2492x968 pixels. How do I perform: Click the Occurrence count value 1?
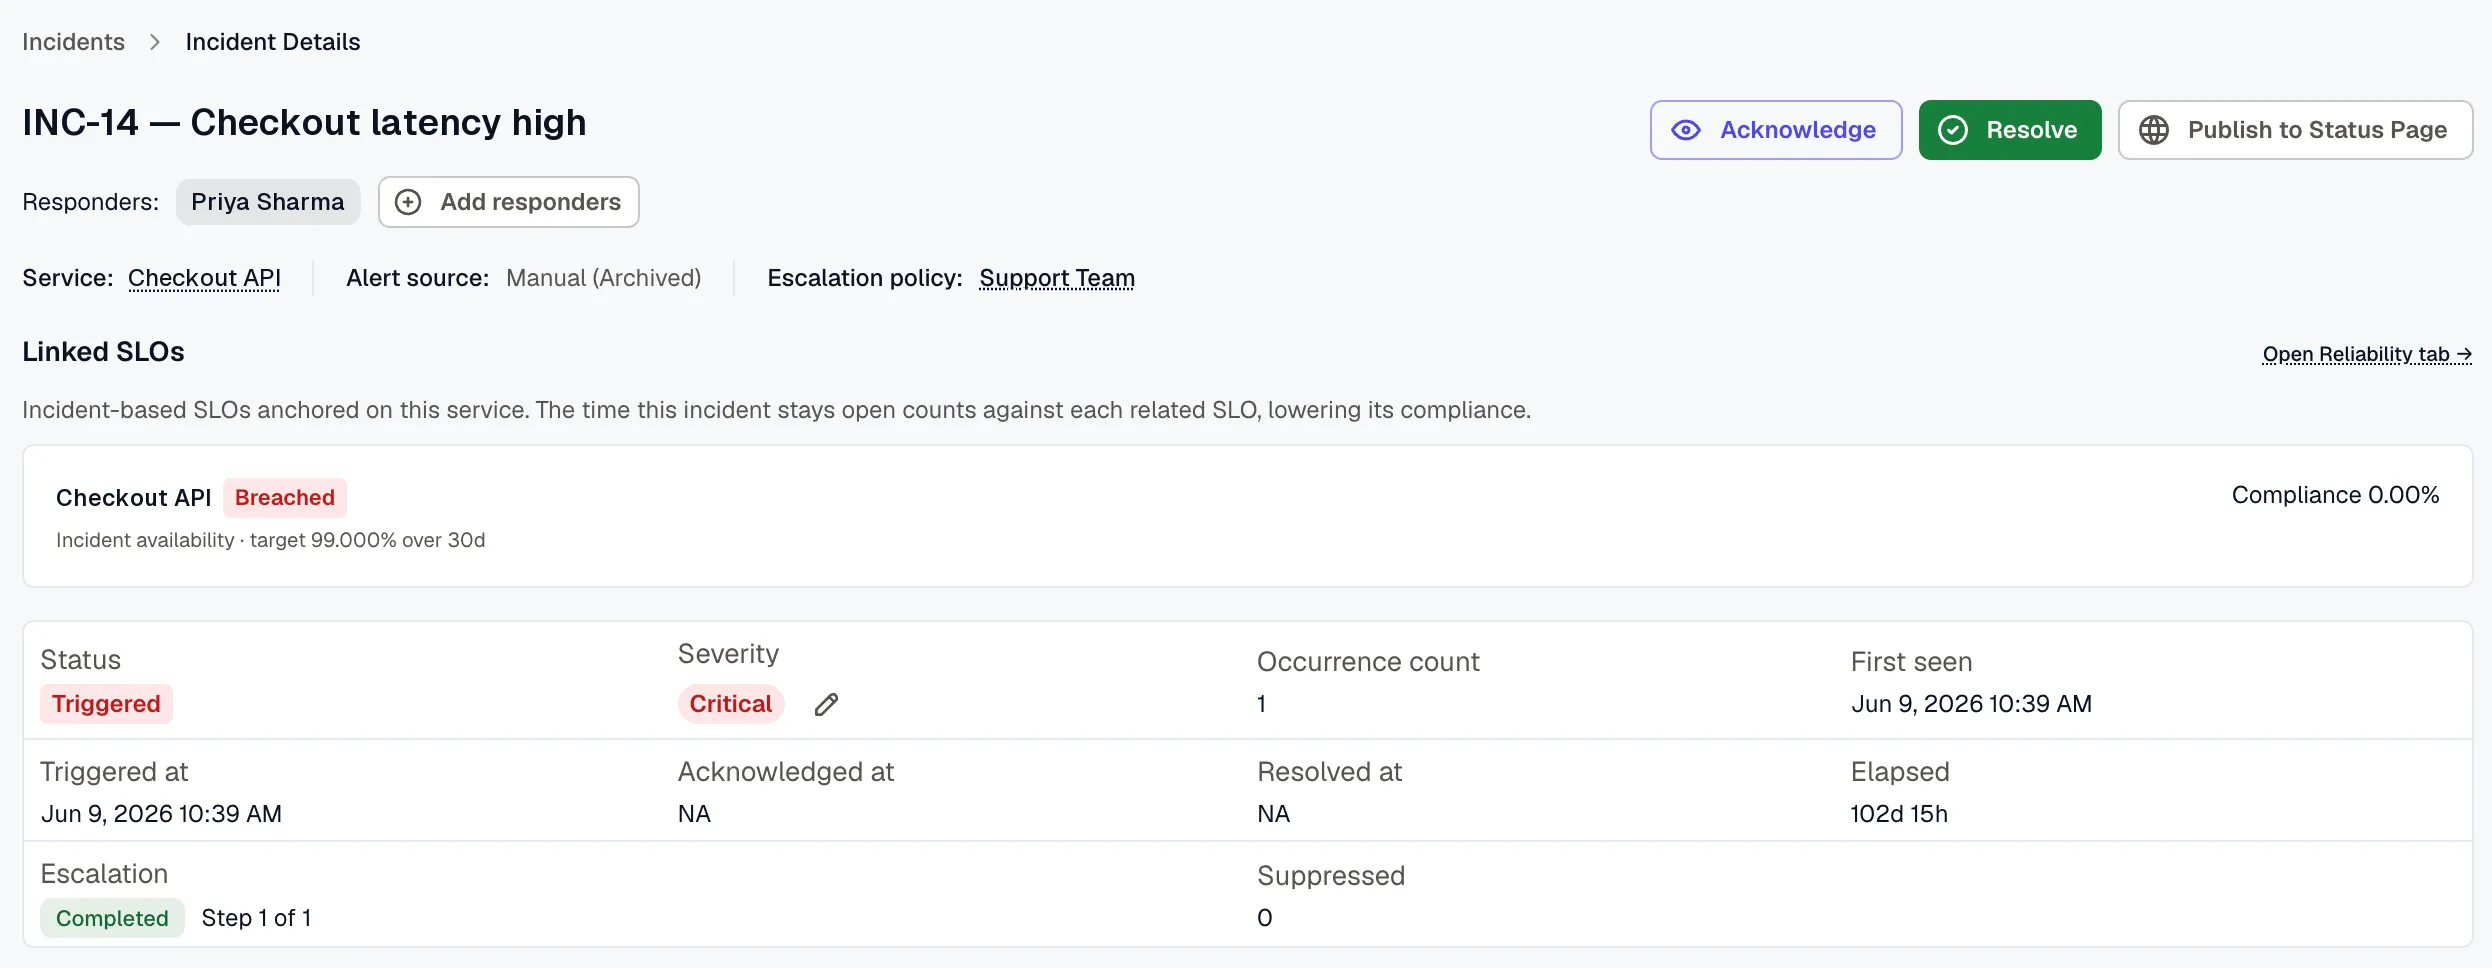[x=1262, y=704]
